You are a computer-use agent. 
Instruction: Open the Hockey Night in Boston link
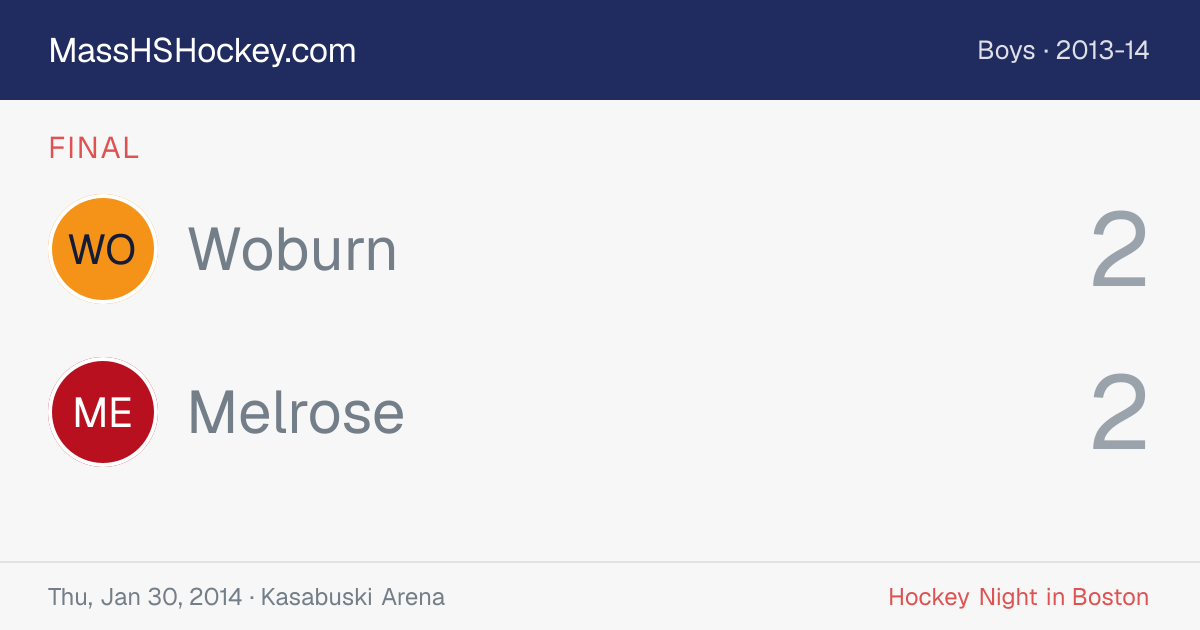click(1018, 597)
